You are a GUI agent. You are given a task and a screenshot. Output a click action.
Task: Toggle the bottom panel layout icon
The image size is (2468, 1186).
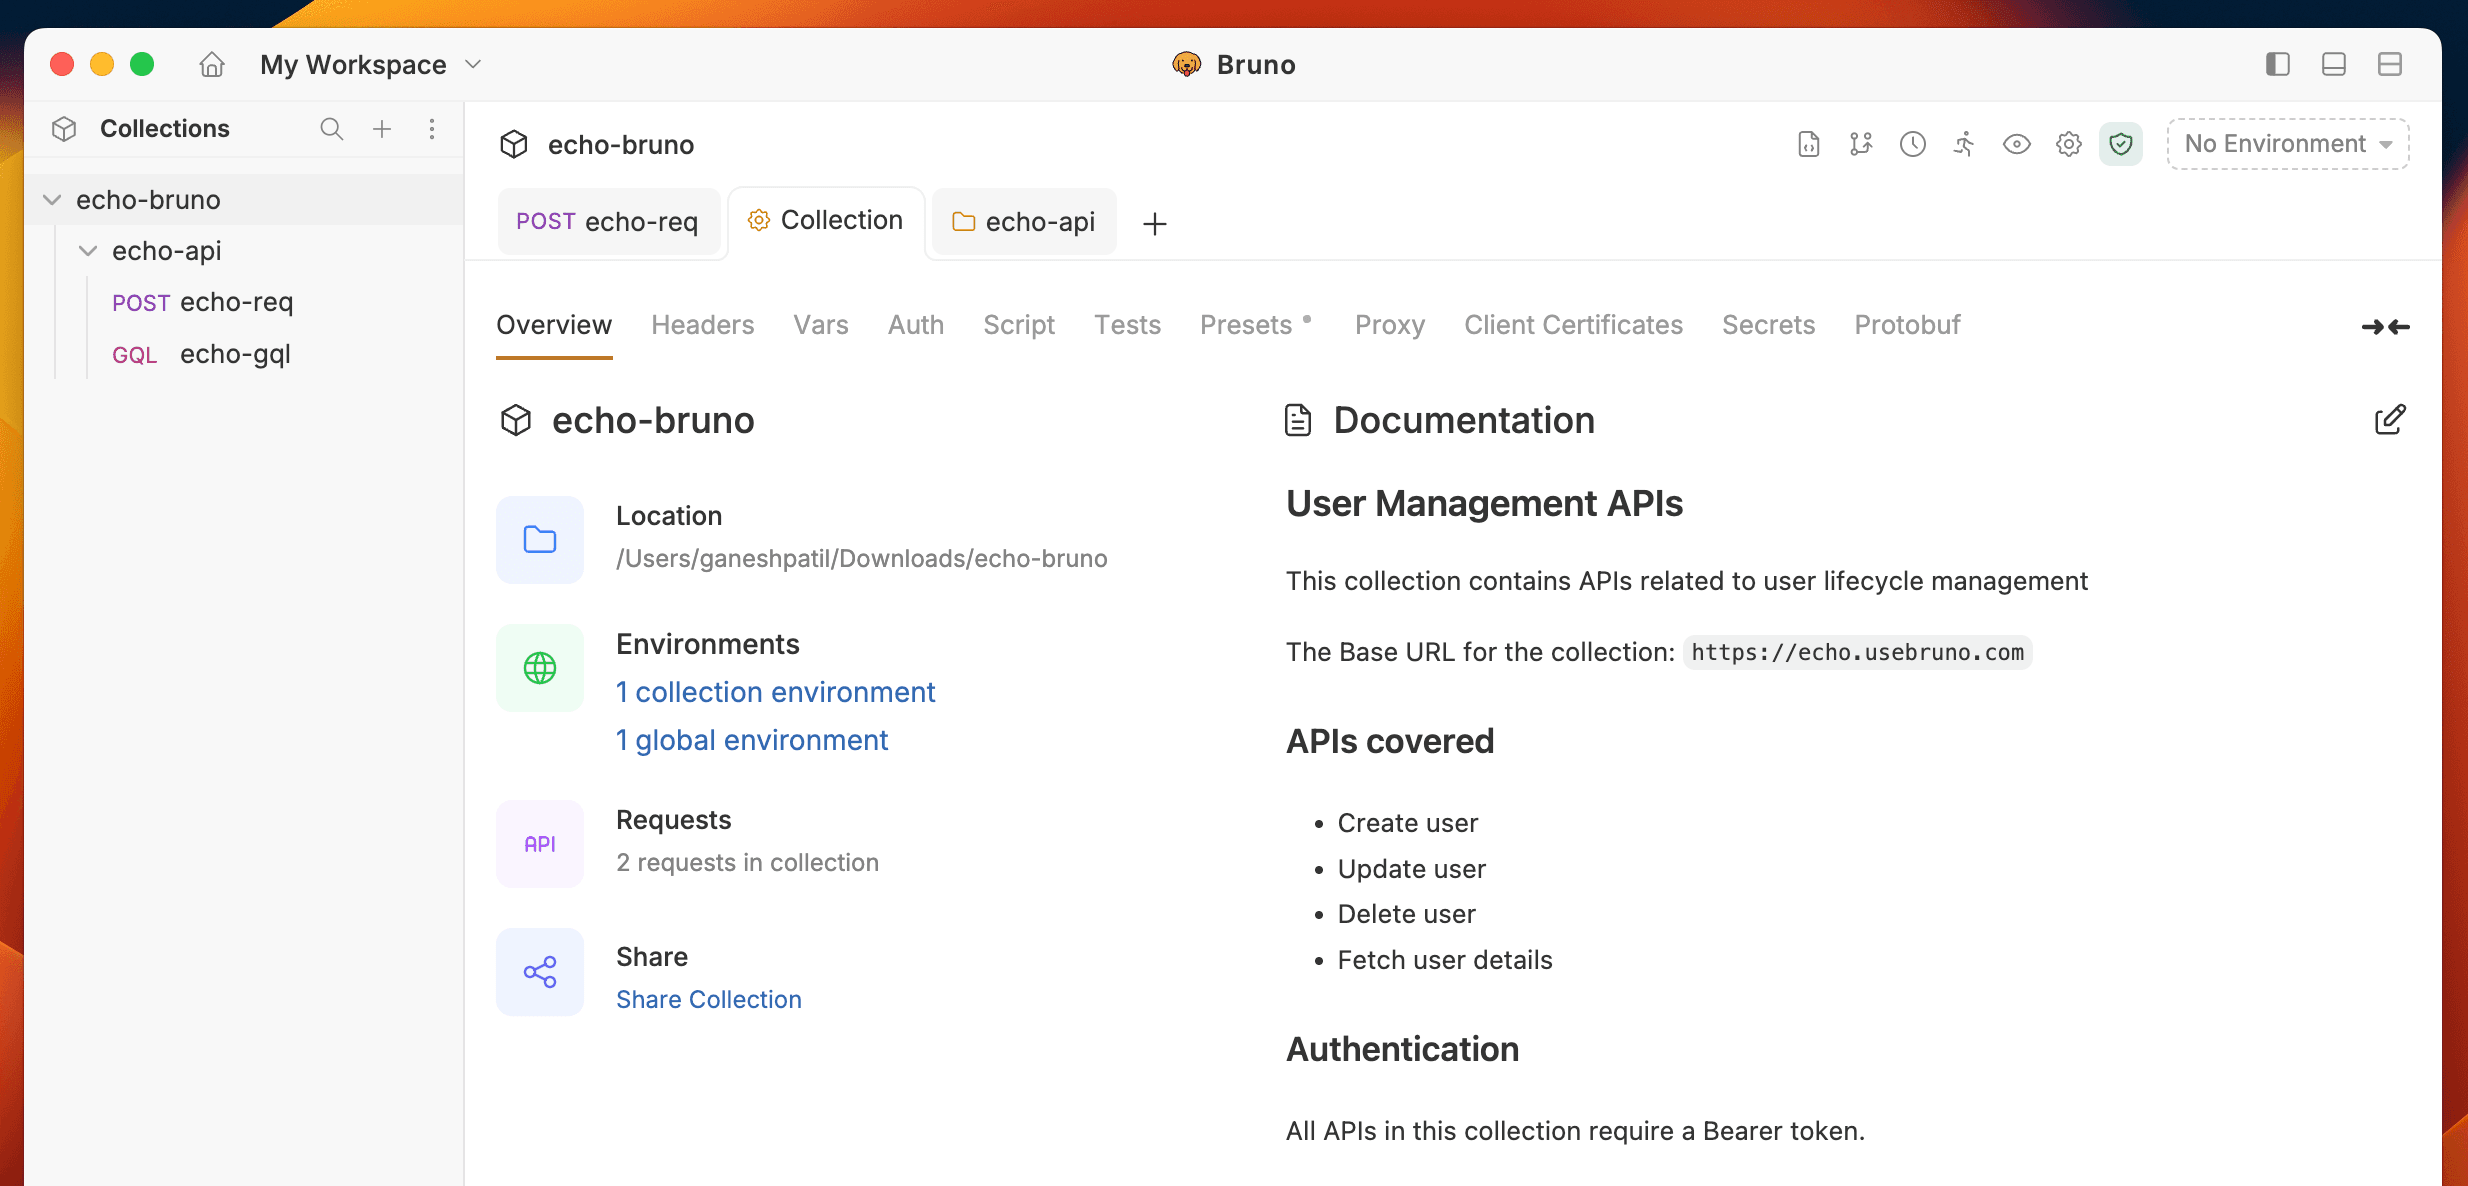[2333, 65]
